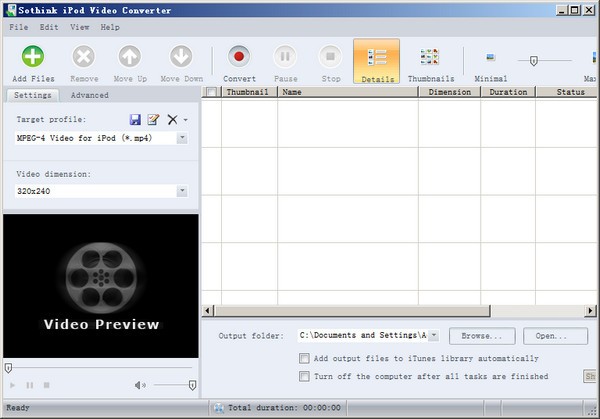Click the video preview seek slider handle
600x419 pixels.
[8, 368]
